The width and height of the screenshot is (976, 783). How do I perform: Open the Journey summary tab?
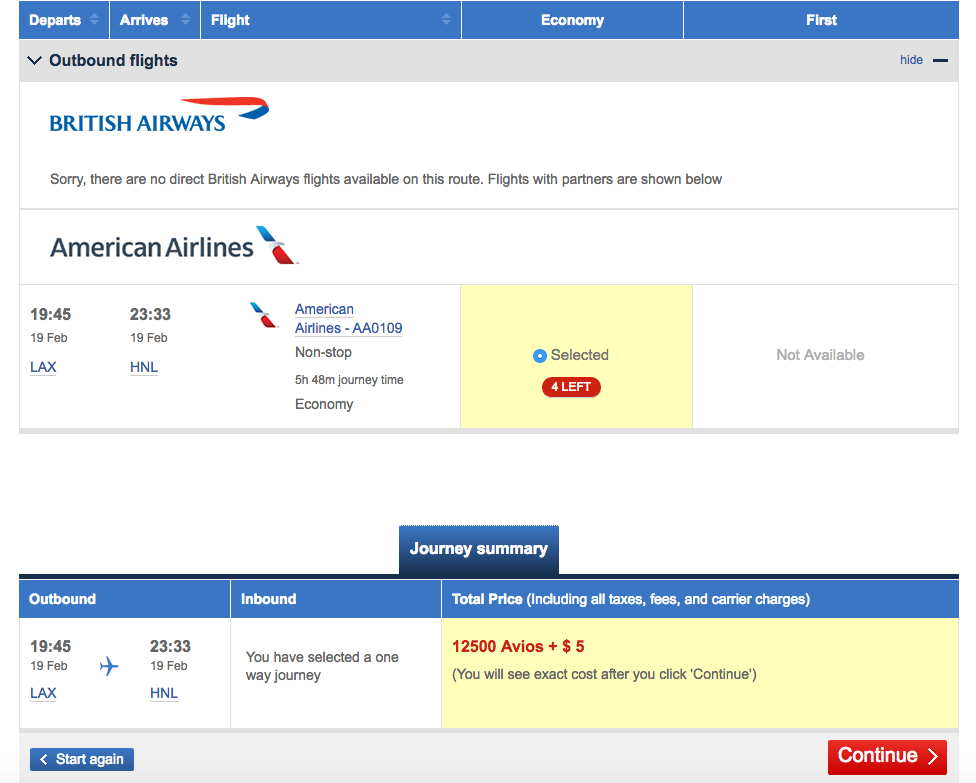(479, 549)
